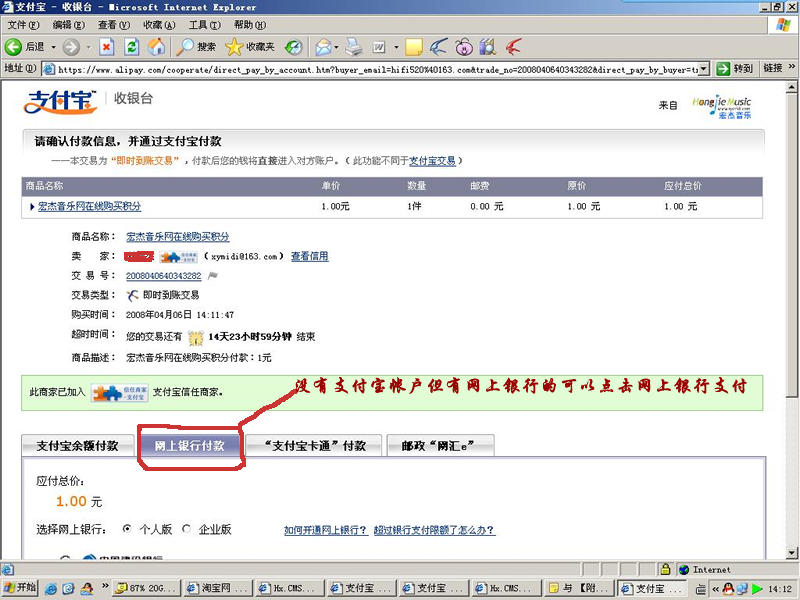Open Internet Explorer from quick launch
Viewport: 800px width, 600px height.
51,588
